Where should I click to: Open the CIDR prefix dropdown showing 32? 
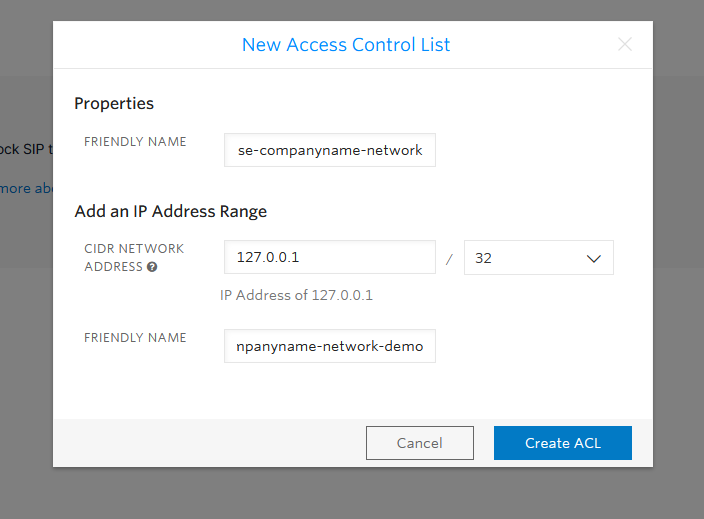pos(539,258)
